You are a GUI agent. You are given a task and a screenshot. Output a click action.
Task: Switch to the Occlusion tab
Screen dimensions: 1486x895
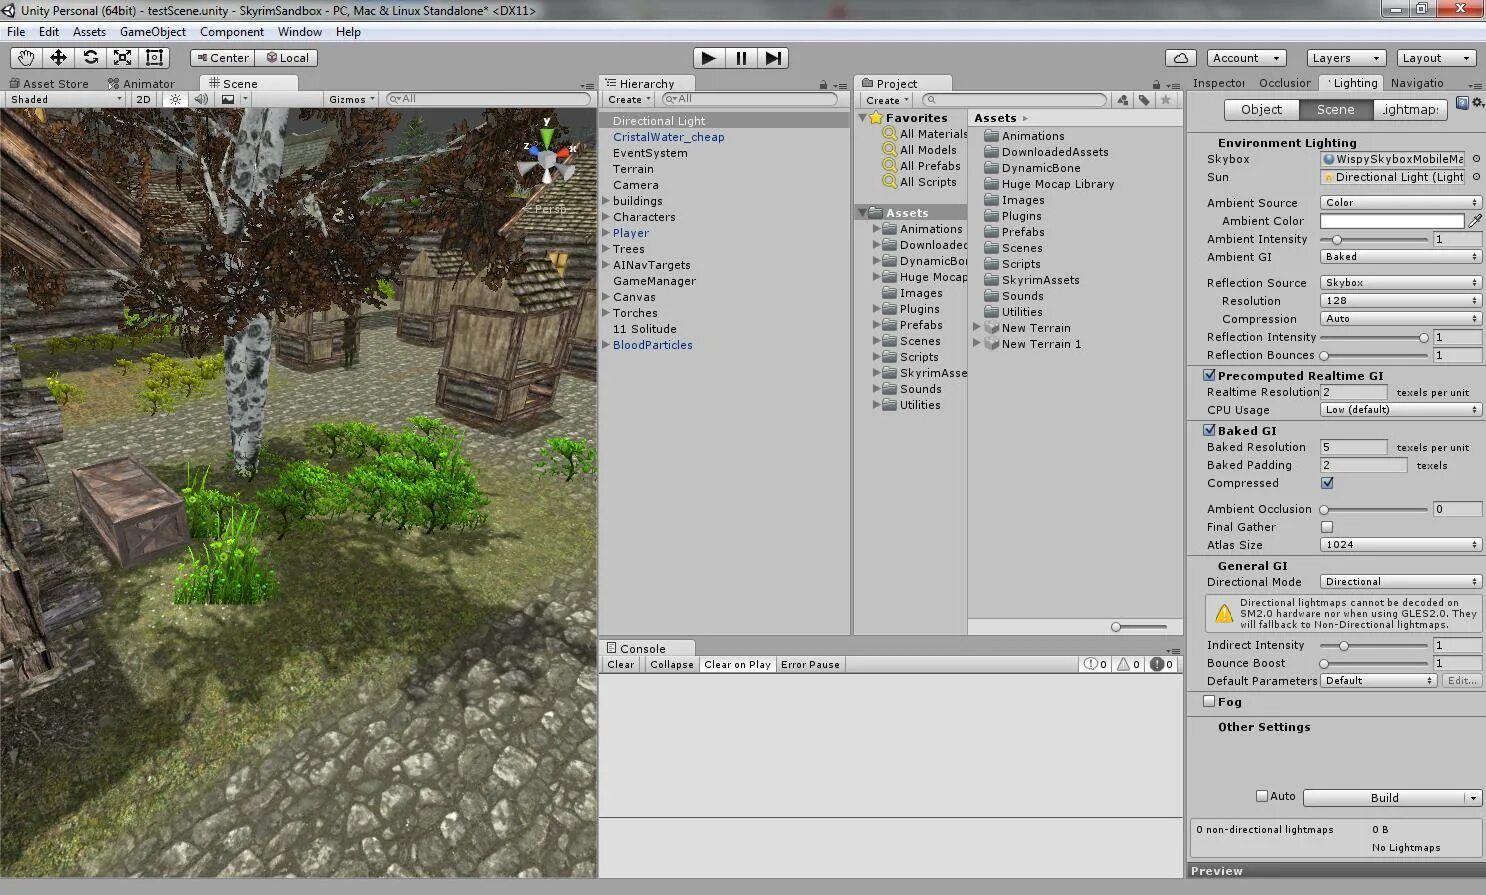coord(1285,83)
